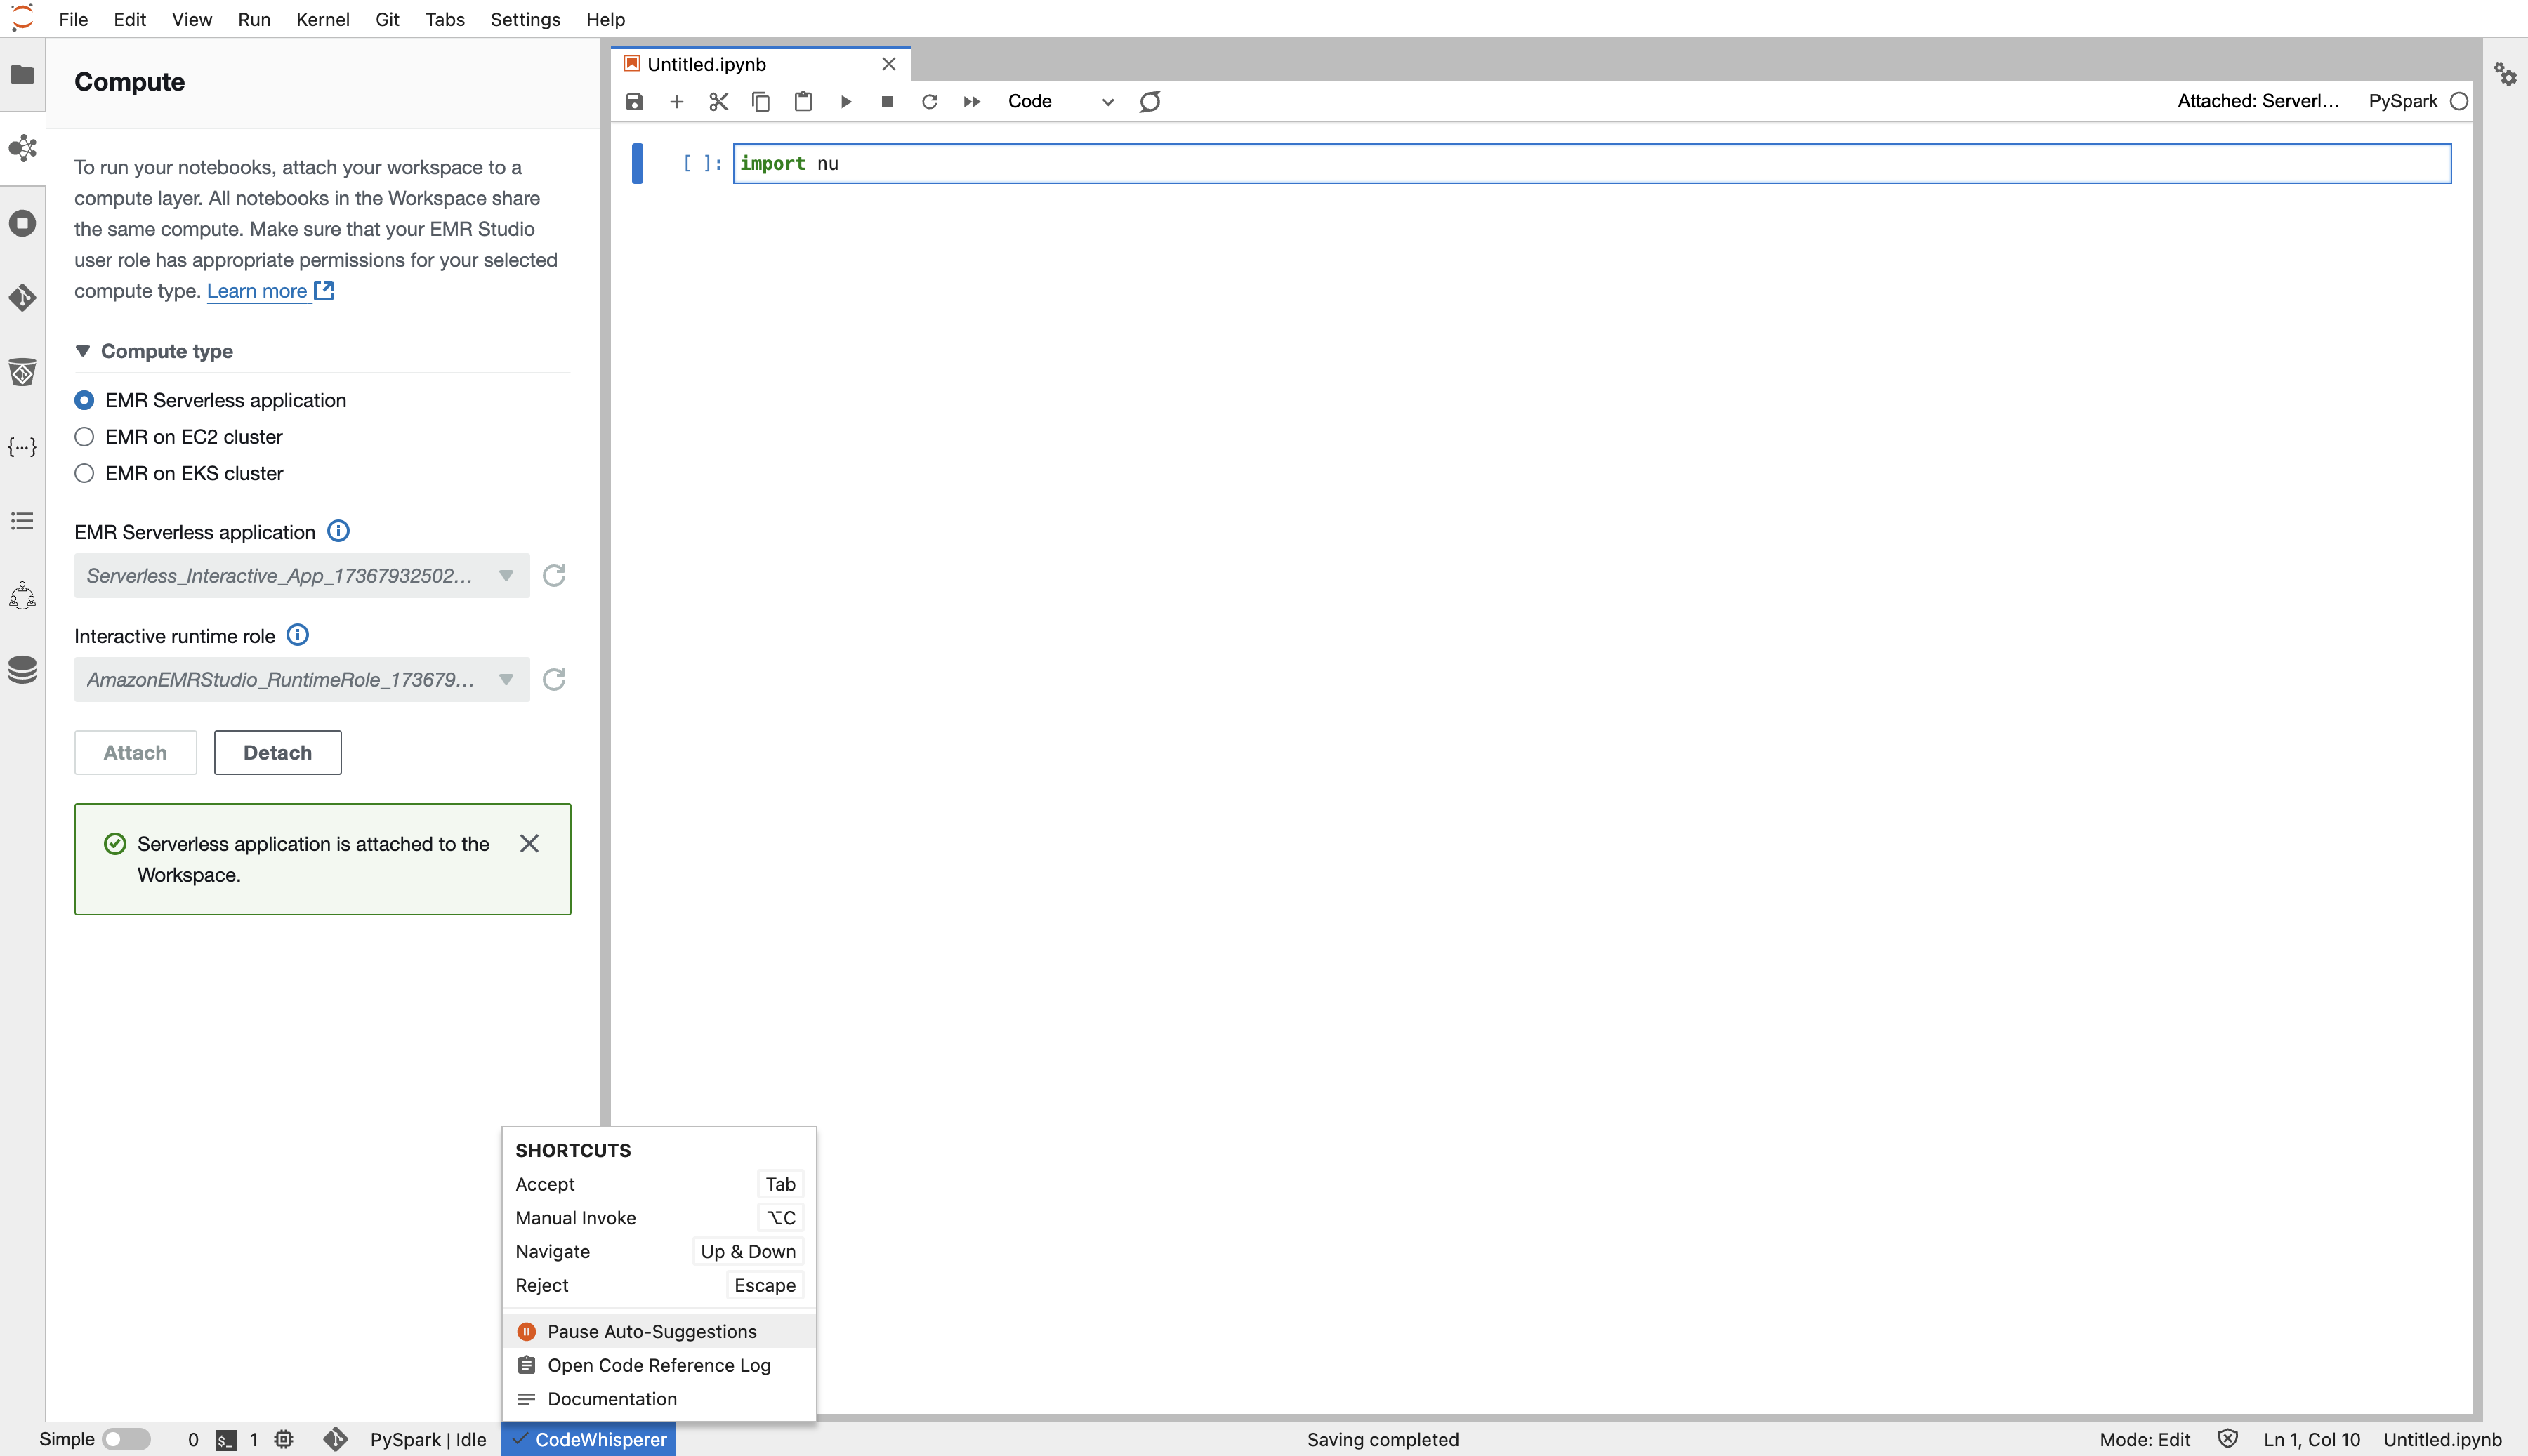Image resolution: width=2528 pixels, height=1456 pixels.
Task: Click CodeWhisperer status bar button
Action: click(589, 1439)
